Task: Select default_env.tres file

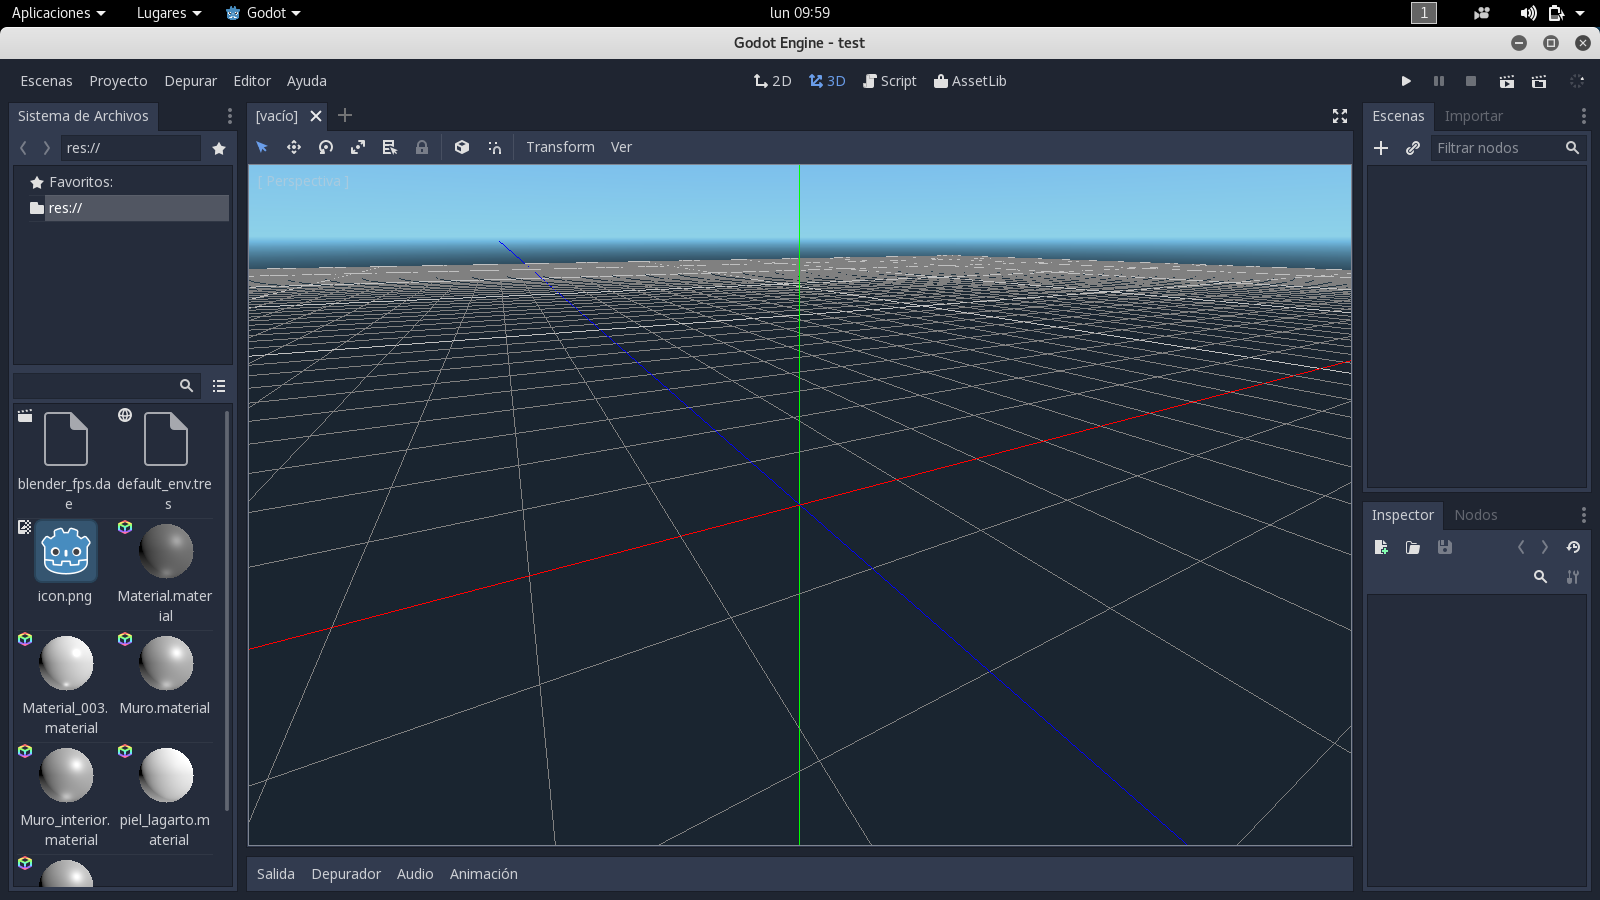Action: point(165,461)
